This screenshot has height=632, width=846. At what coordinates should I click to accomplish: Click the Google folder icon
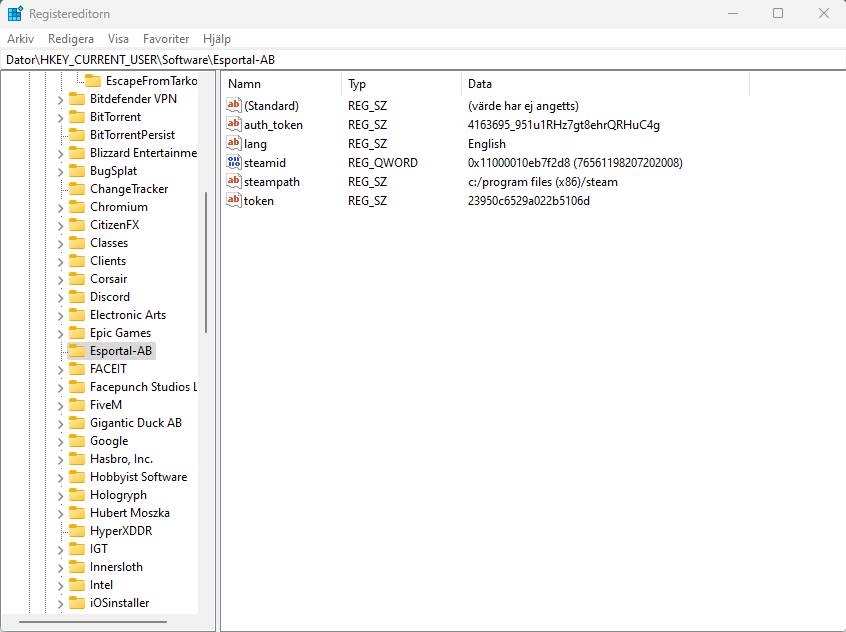(77, 441)
